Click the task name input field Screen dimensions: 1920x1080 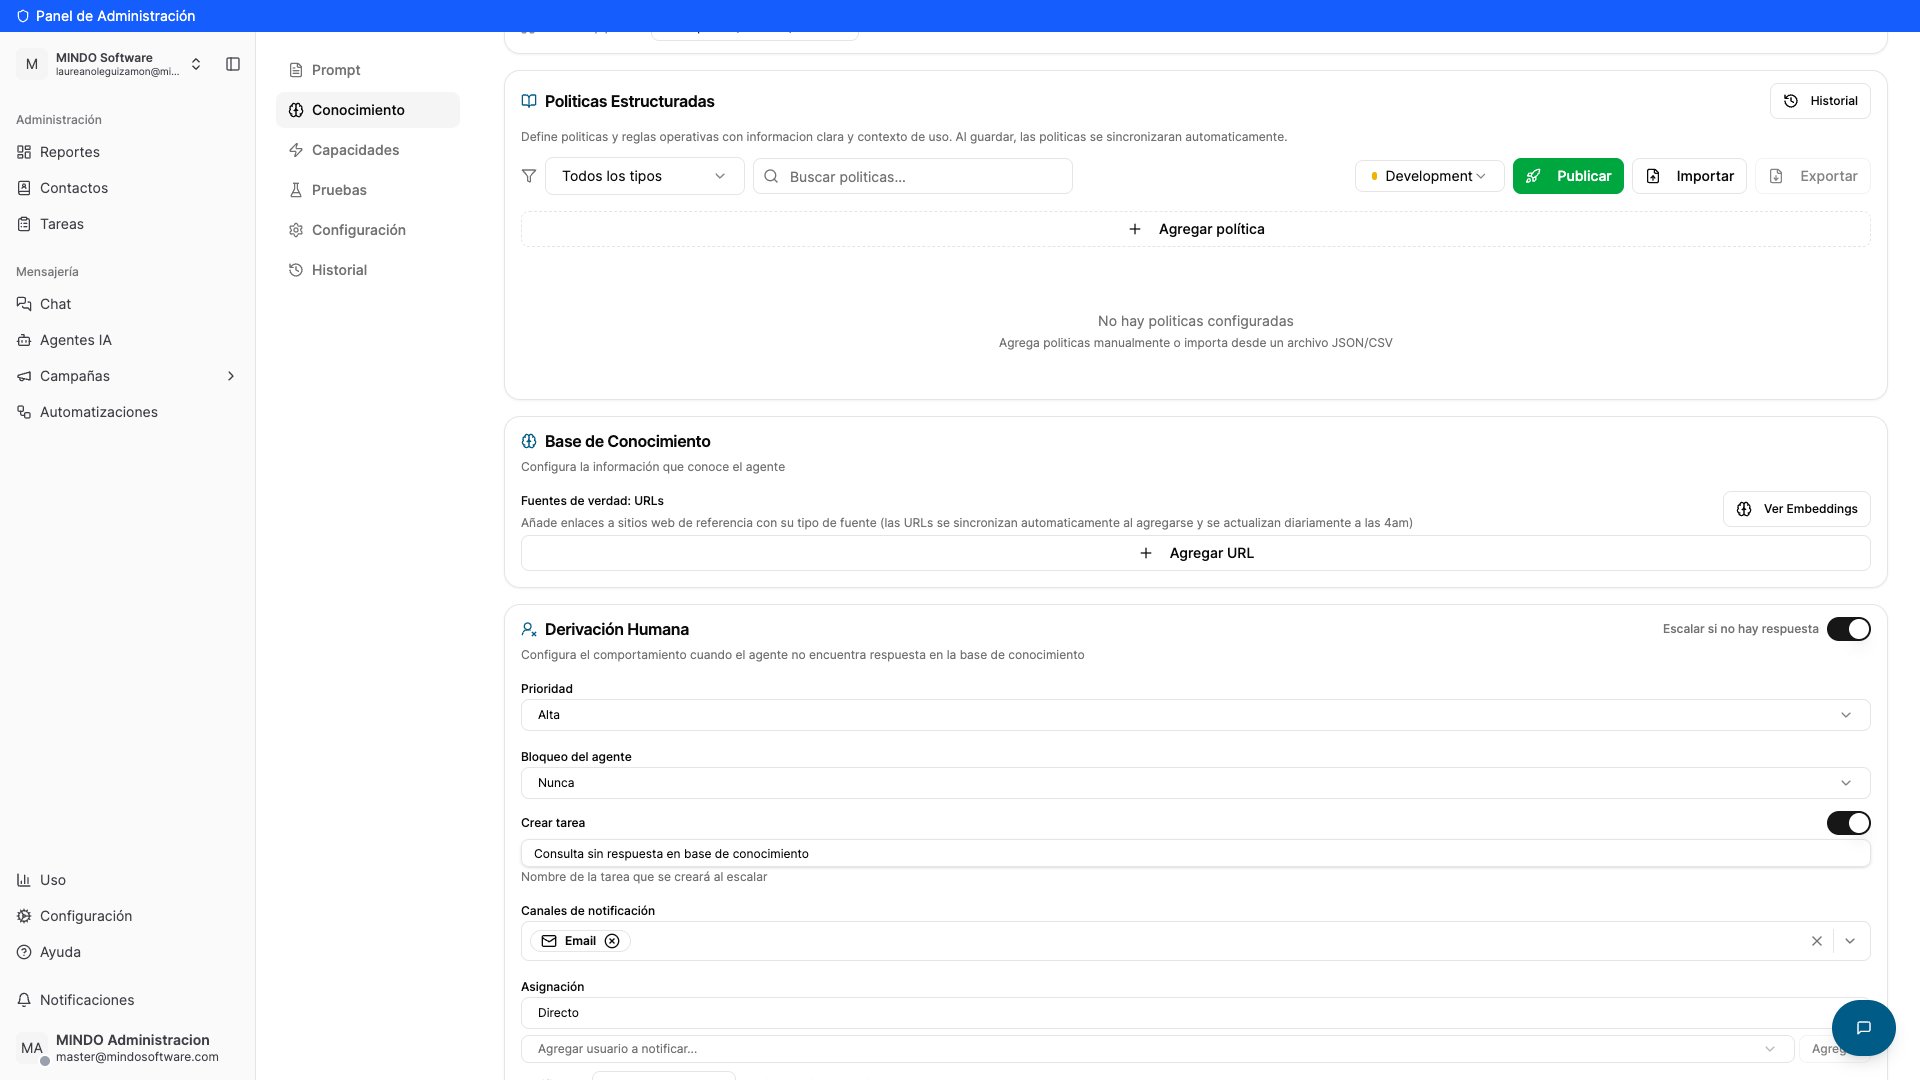pos(1196,854)
